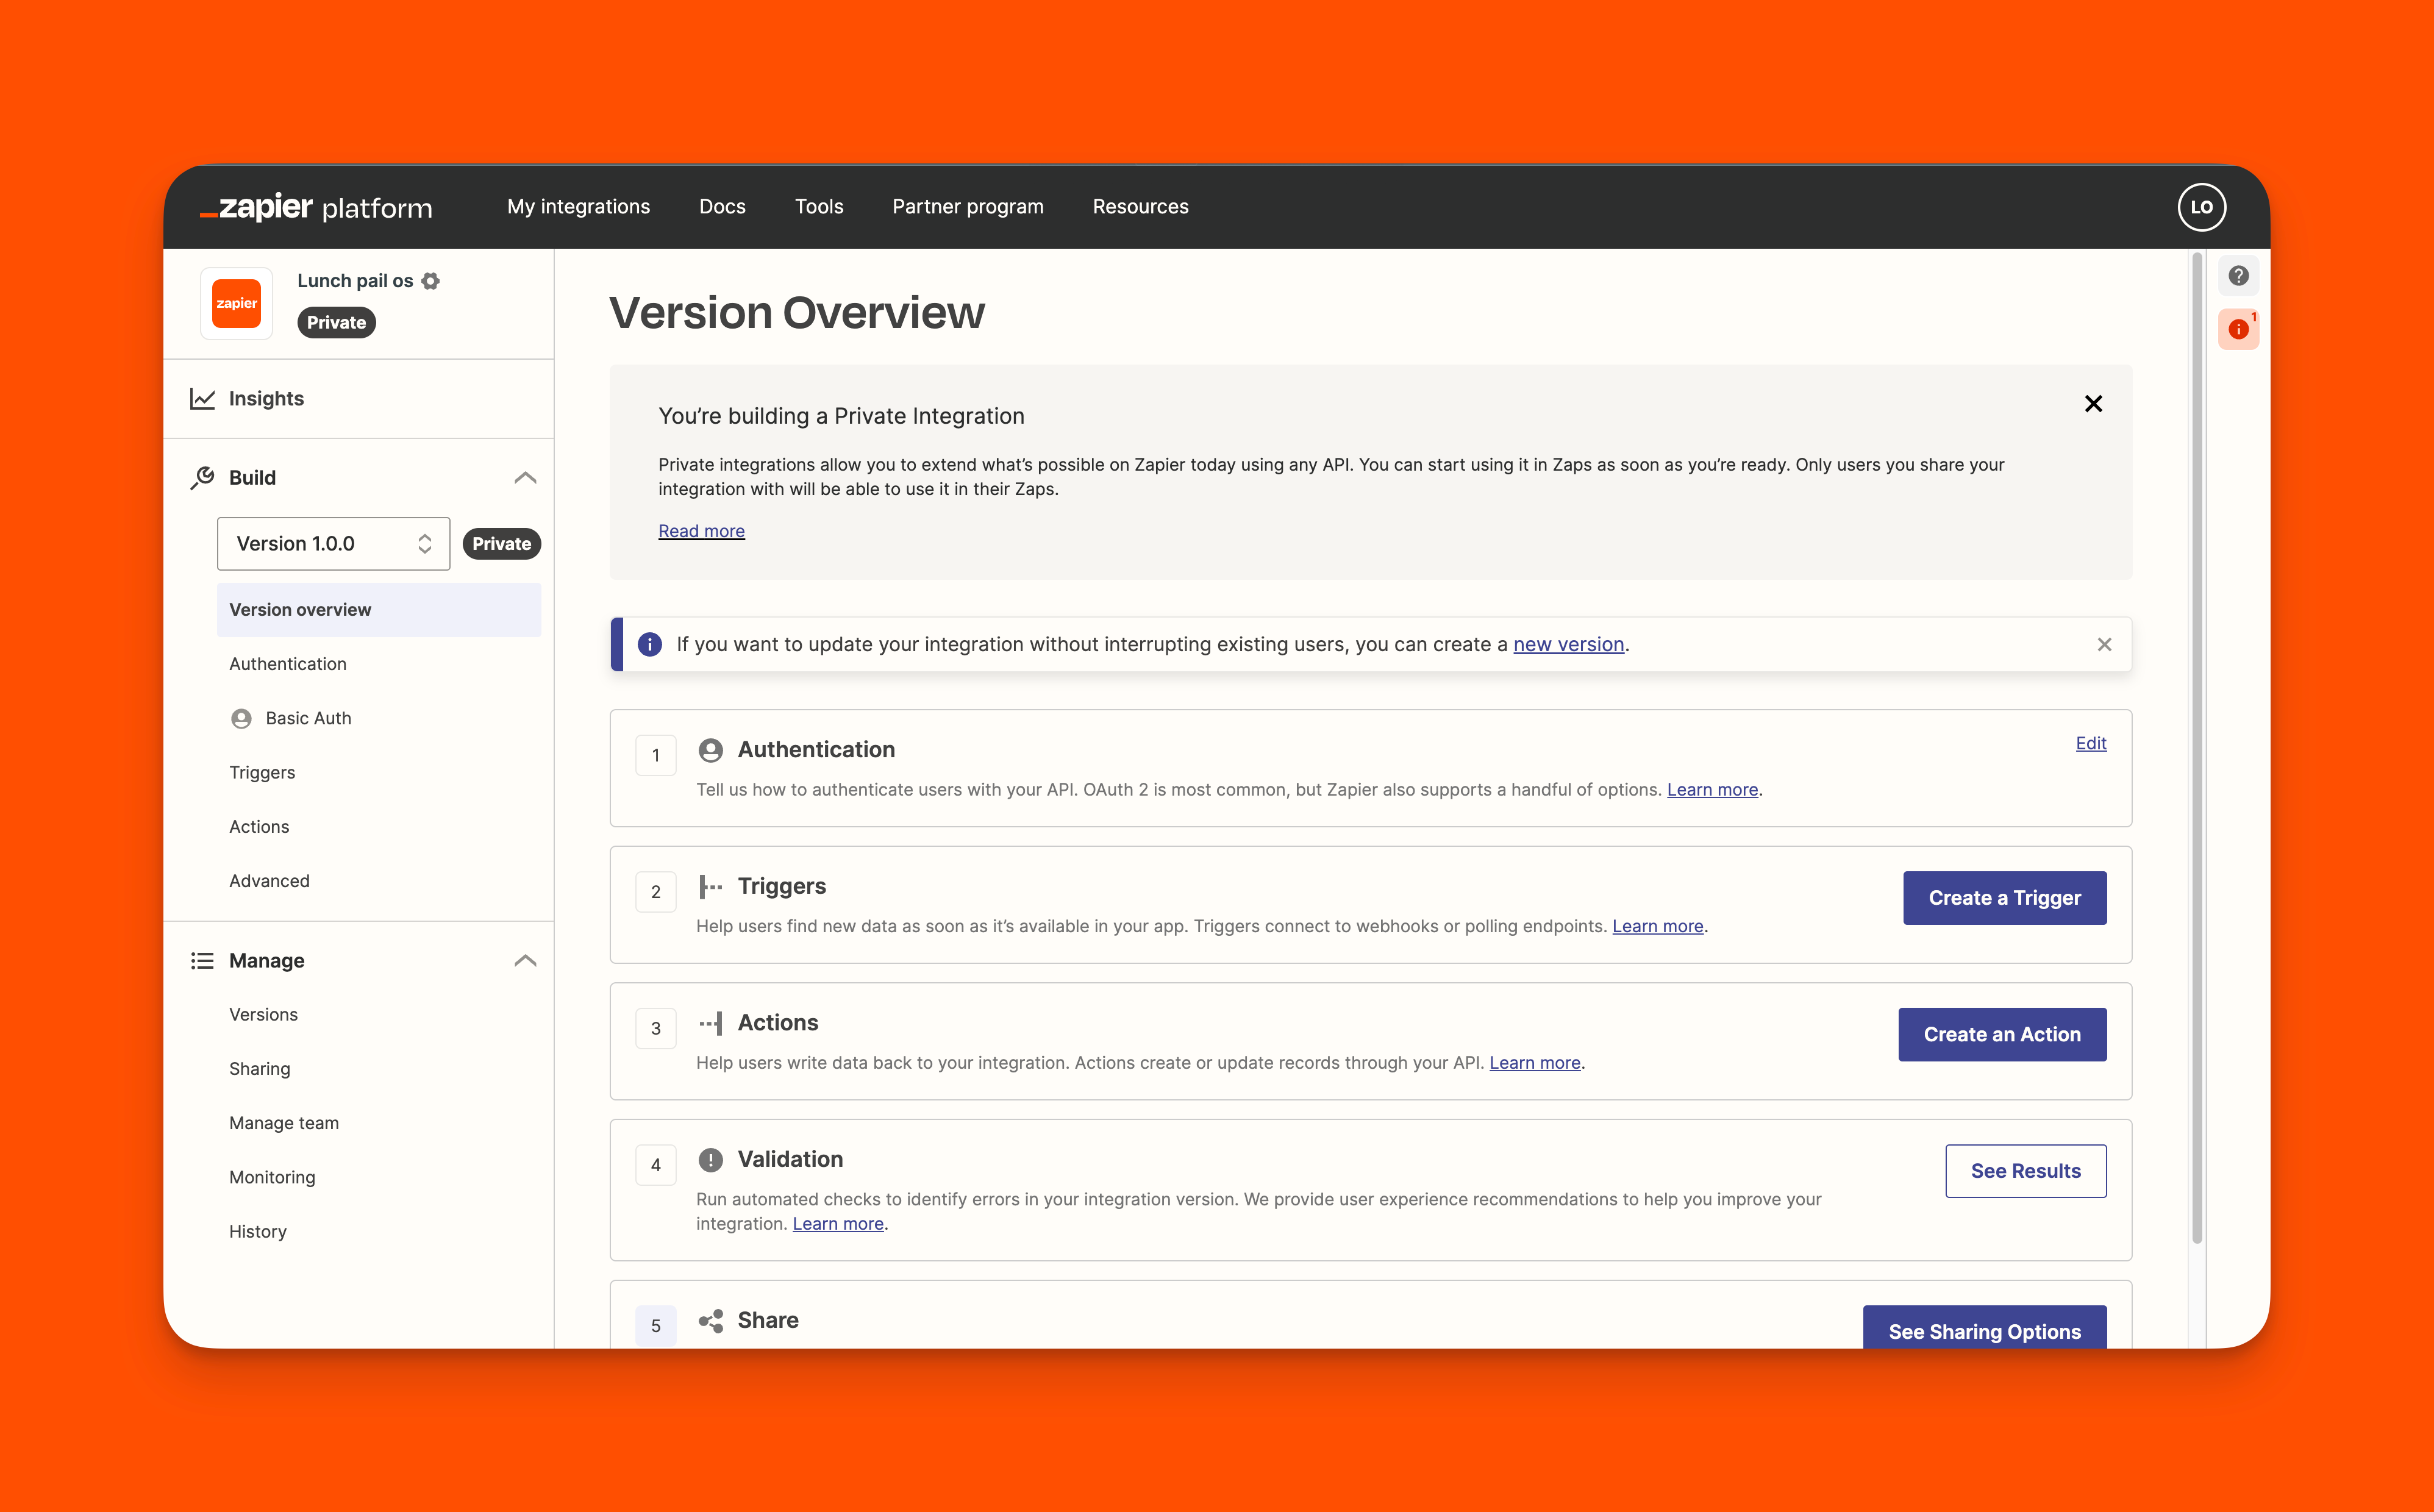Open the Version 1.0.0 dropdown
2434x1512 pixels.
pyautogui.click(x=333, y=544)
